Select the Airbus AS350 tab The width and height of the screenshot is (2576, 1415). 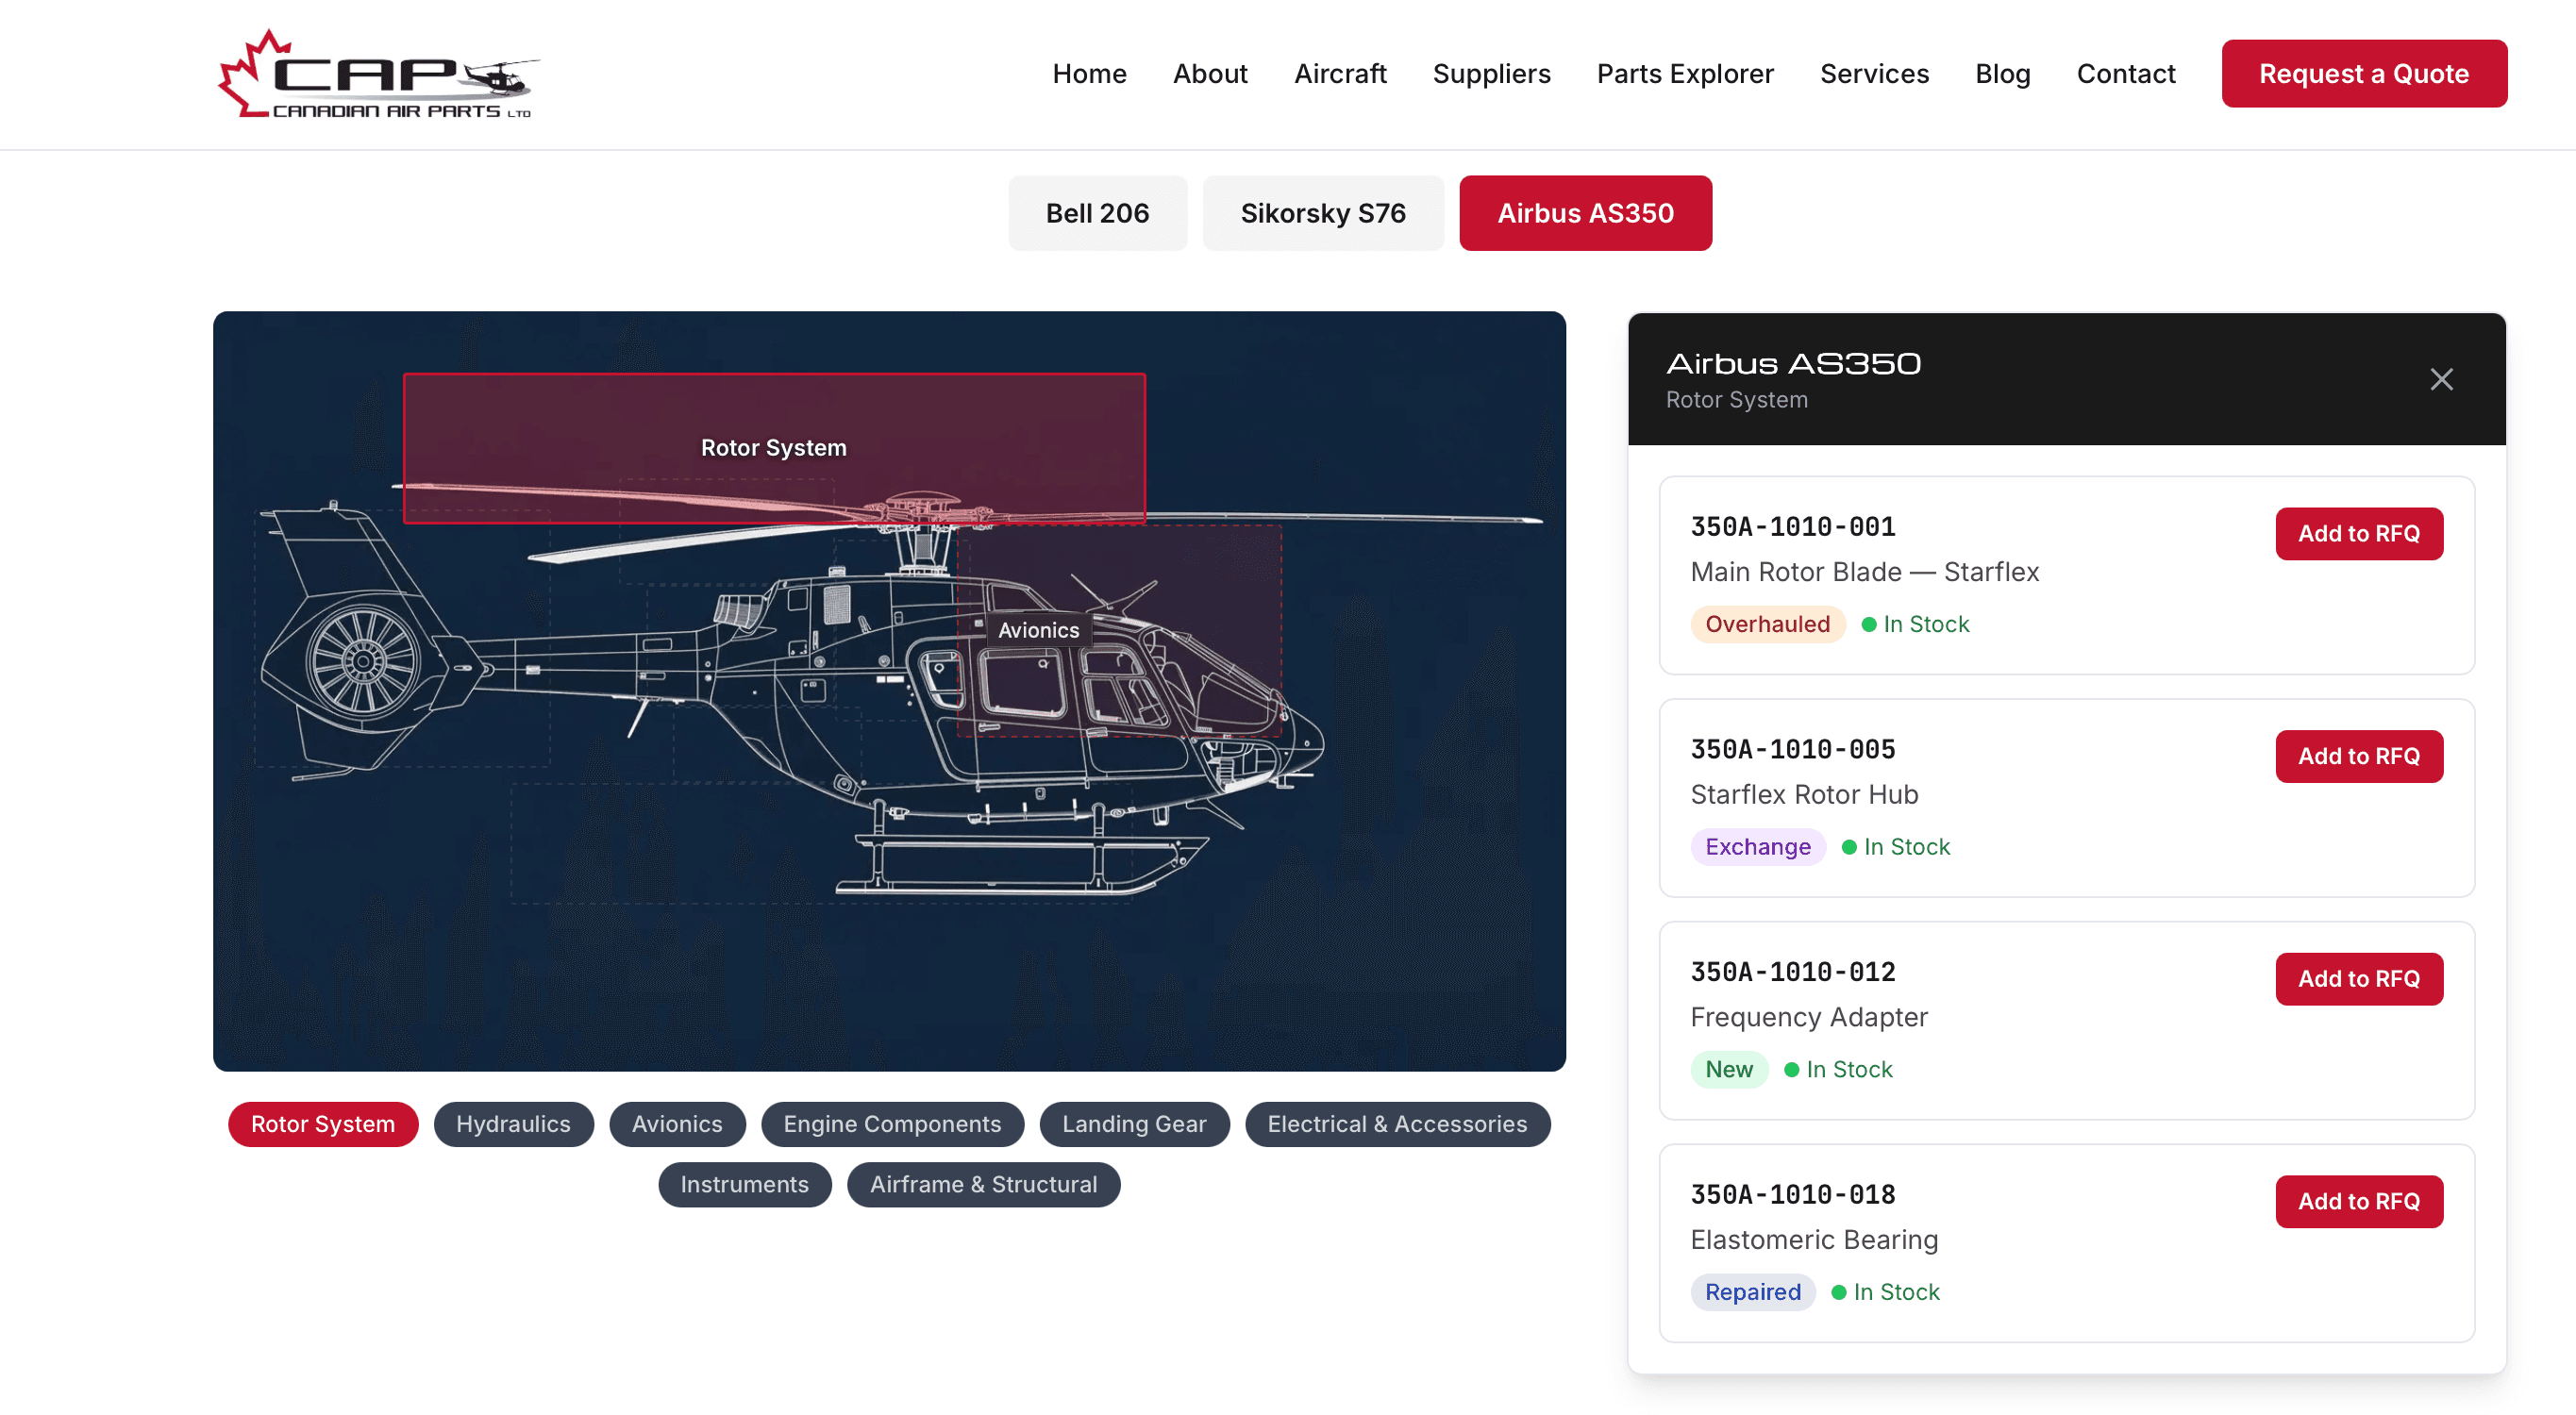click(x=1585, y=212)
